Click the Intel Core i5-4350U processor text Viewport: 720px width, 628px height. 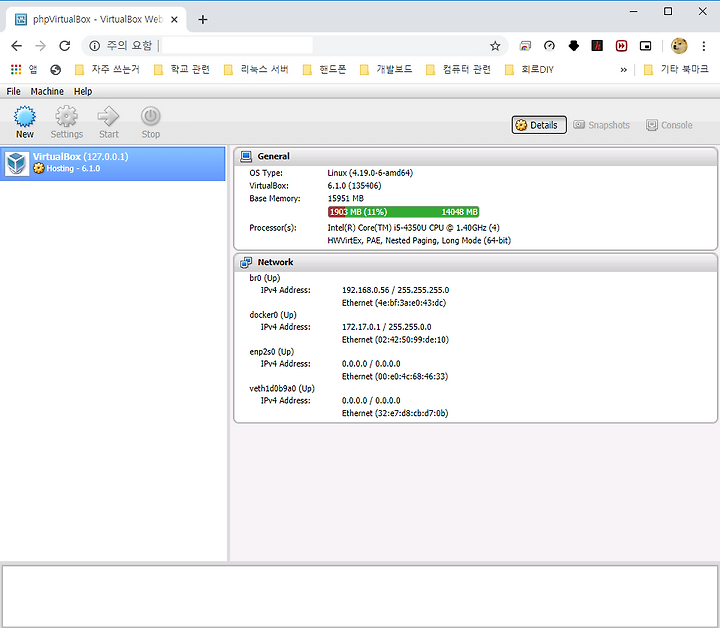click(413, 228)
